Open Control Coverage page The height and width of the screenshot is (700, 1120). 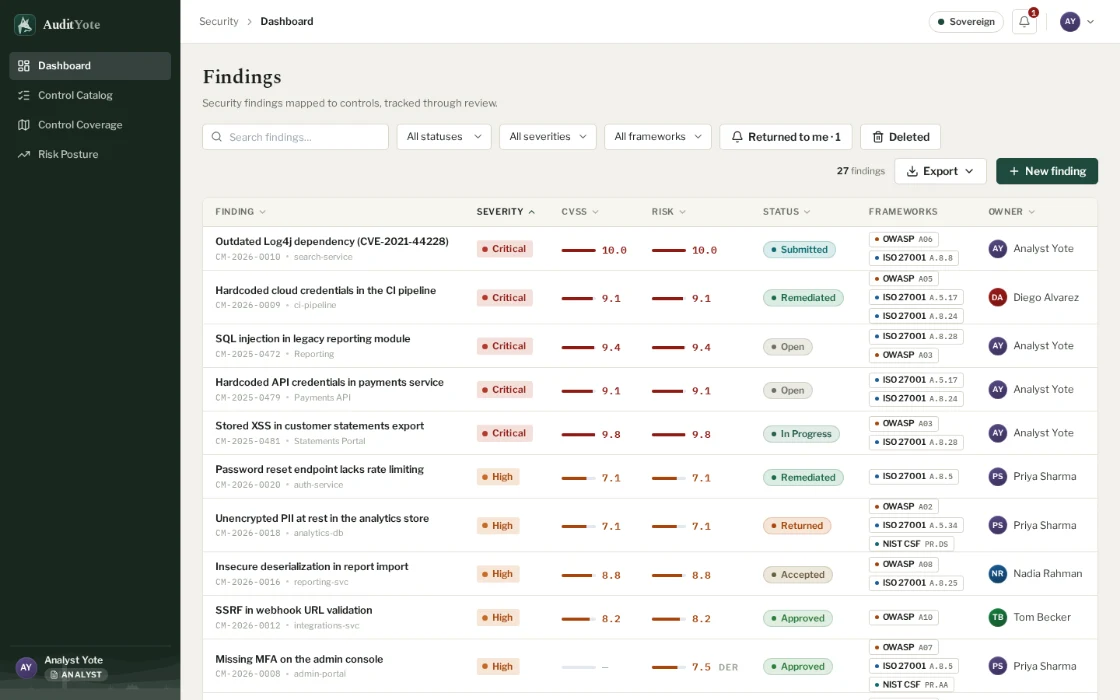point(90,124)
